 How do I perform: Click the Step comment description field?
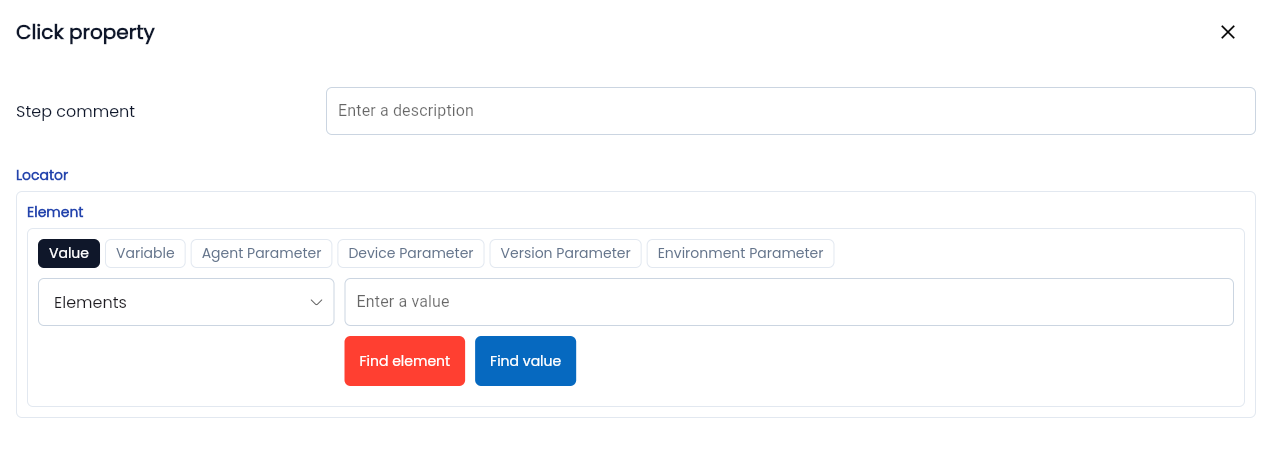point(790,111)
